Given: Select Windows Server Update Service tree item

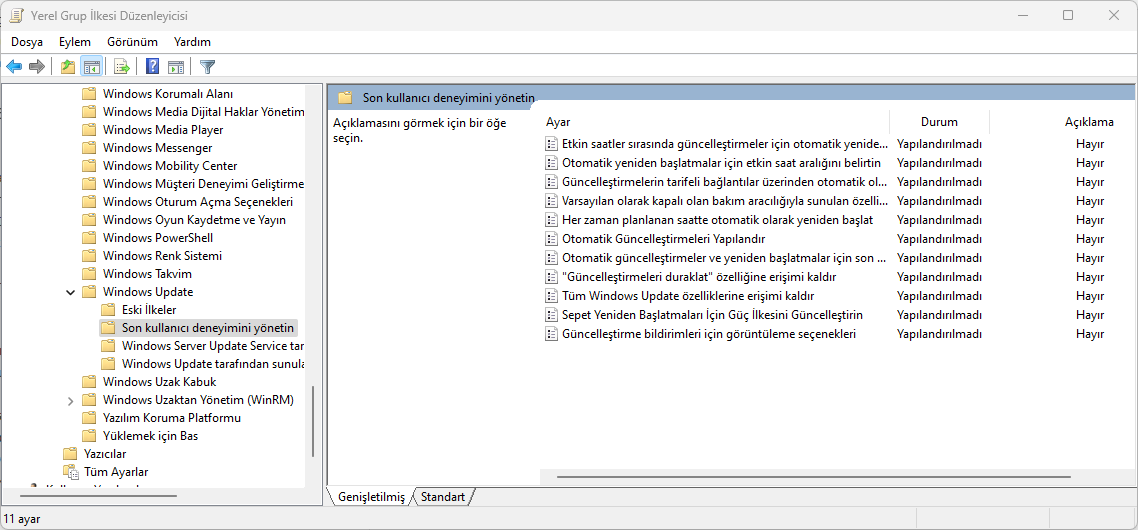Looking at the screenshot, I should (x=213, y=346).
